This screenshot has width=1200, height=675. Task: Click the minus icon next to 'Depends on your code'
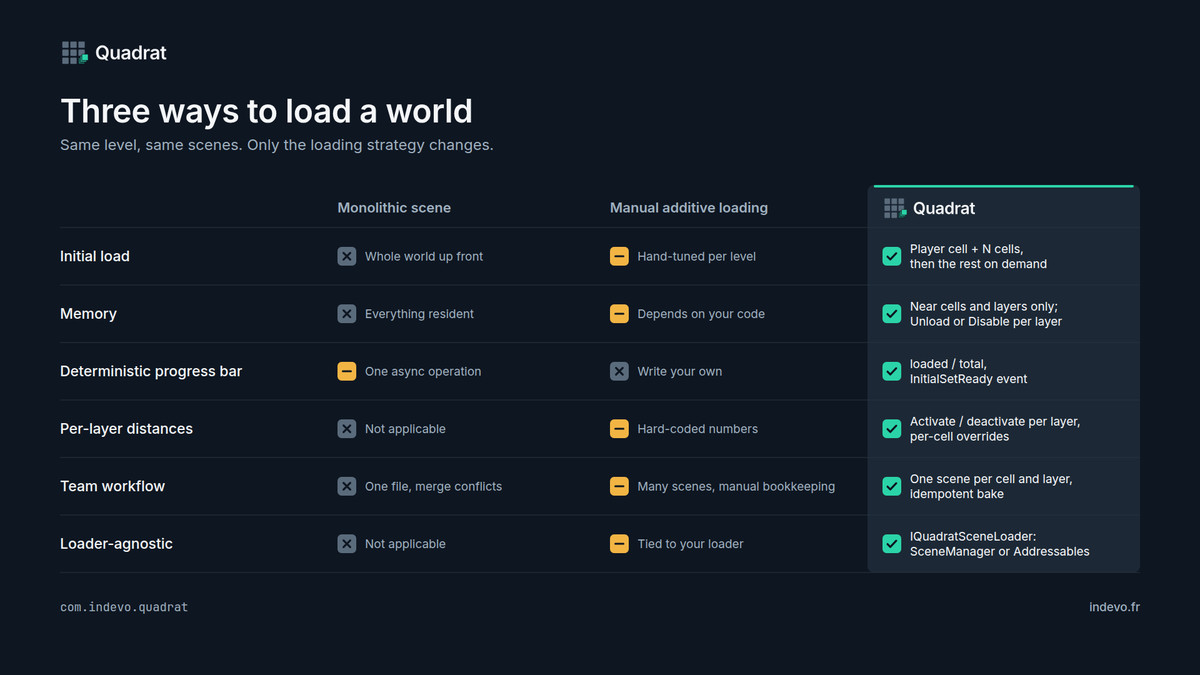click(619, 314)
